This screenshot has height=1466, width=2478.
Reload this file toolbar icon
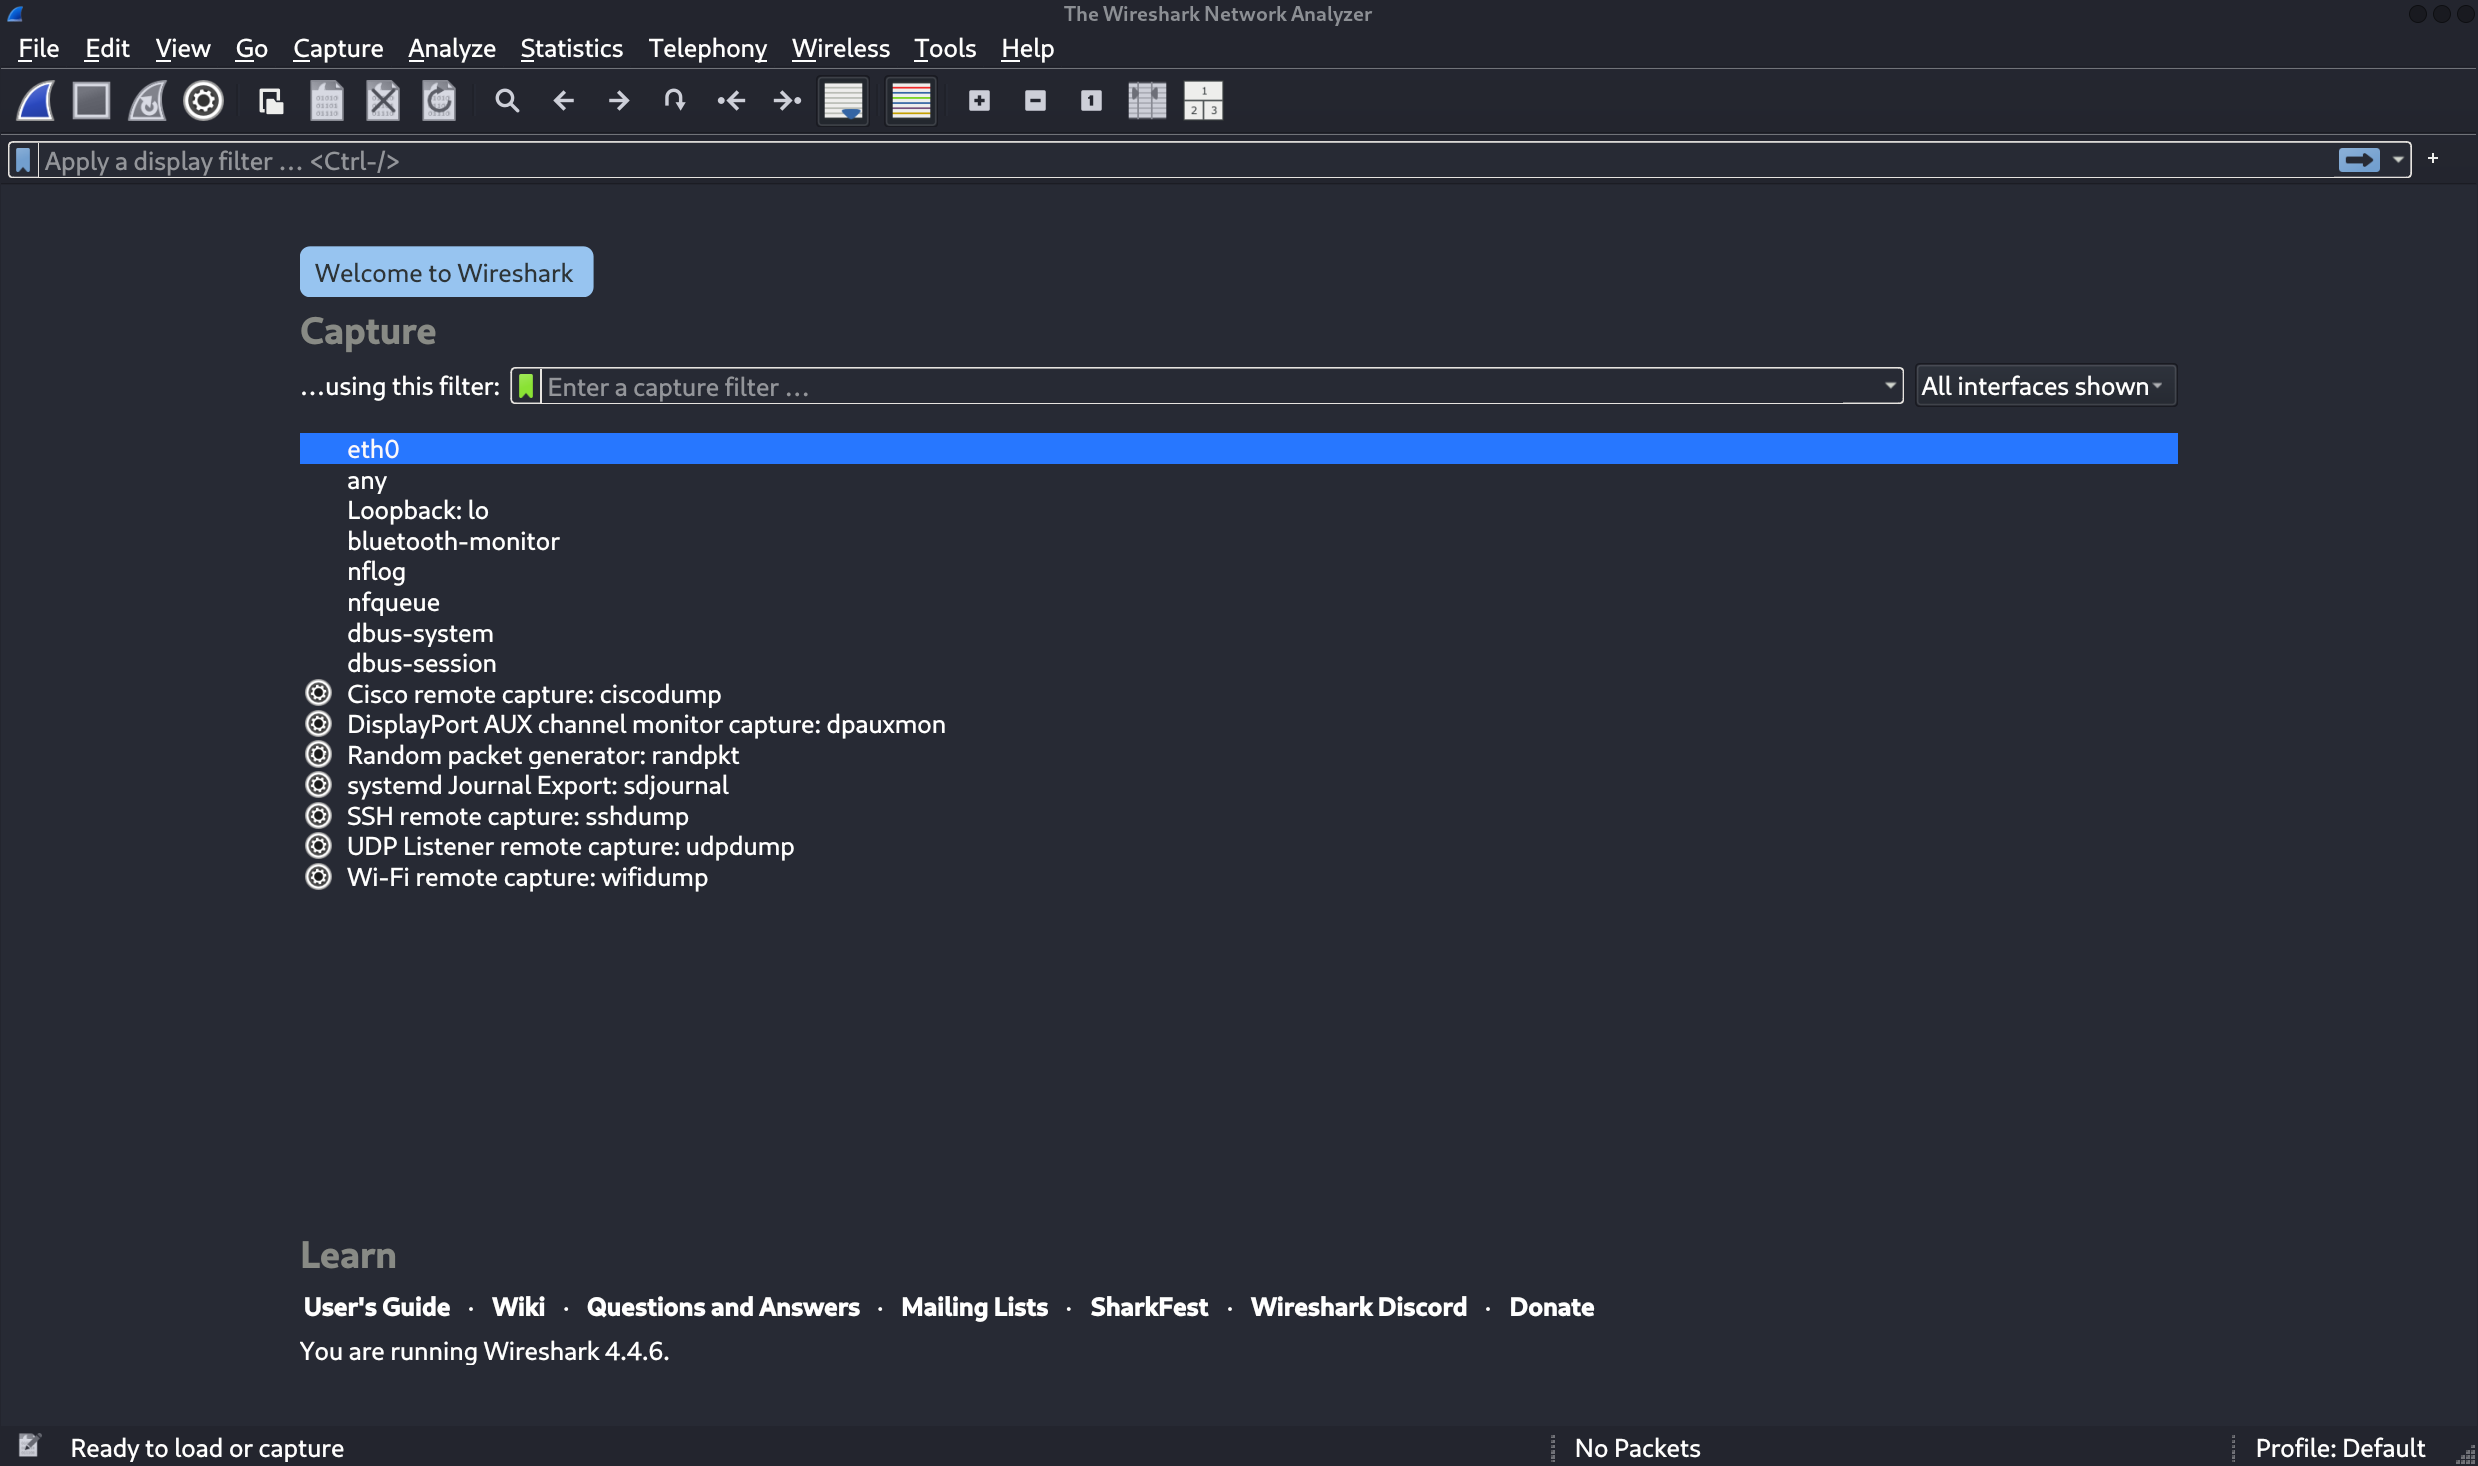click(x=439, y=101)
